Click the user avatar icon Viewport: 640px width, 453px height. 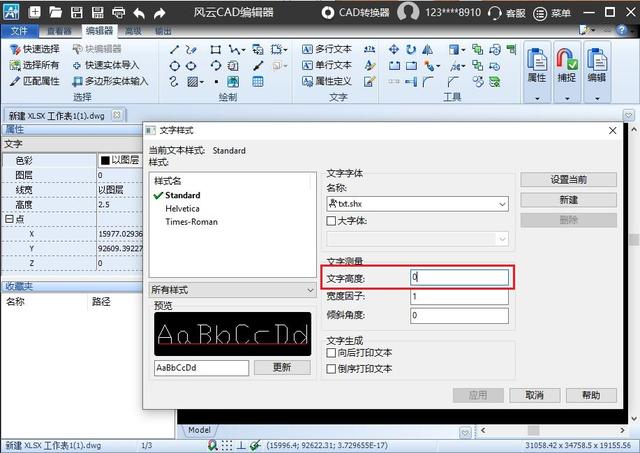click(408, 12)
